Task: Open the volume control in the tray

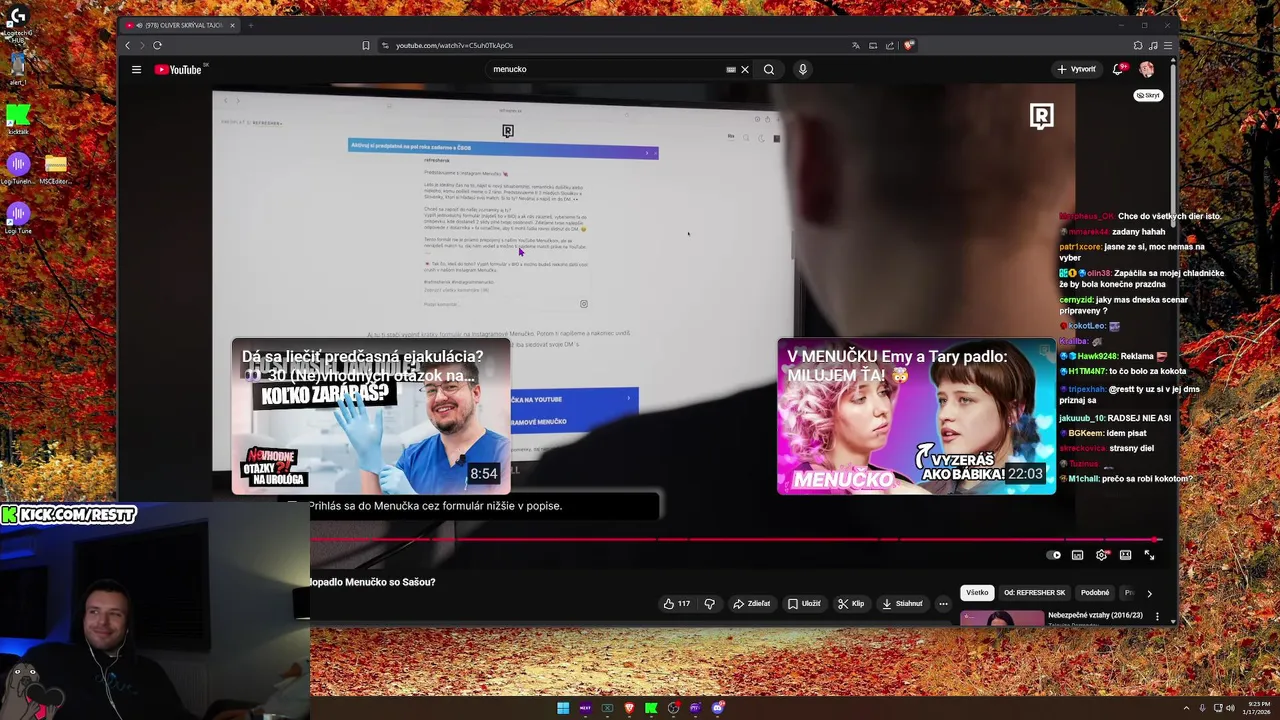Action: click(1231, 708)
